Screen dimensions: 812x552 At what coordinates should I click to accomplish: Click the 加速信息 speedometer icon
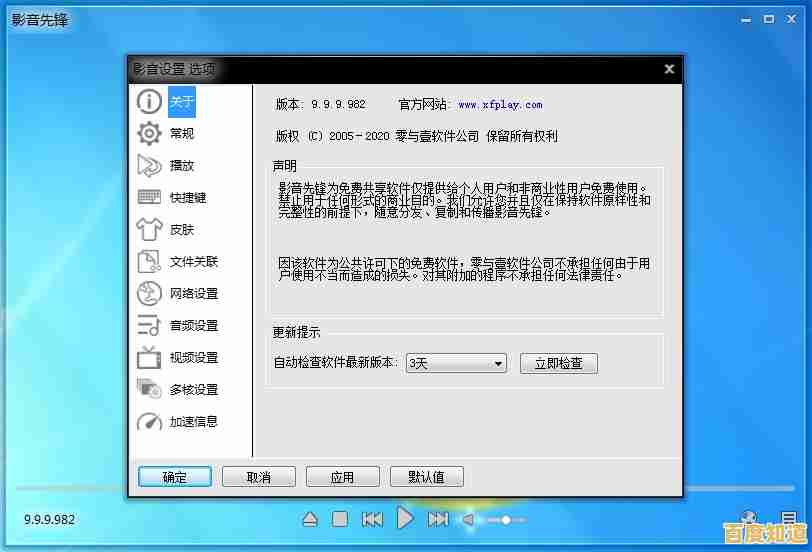(x=149, y=422)
